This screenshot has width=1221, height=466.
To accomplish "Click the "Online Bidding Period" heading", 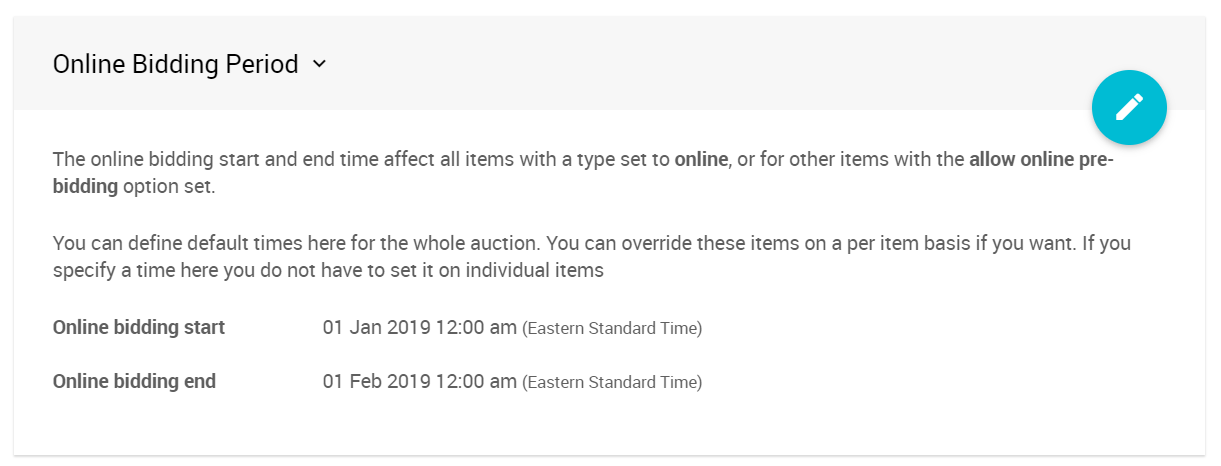I will pos(175,64).
